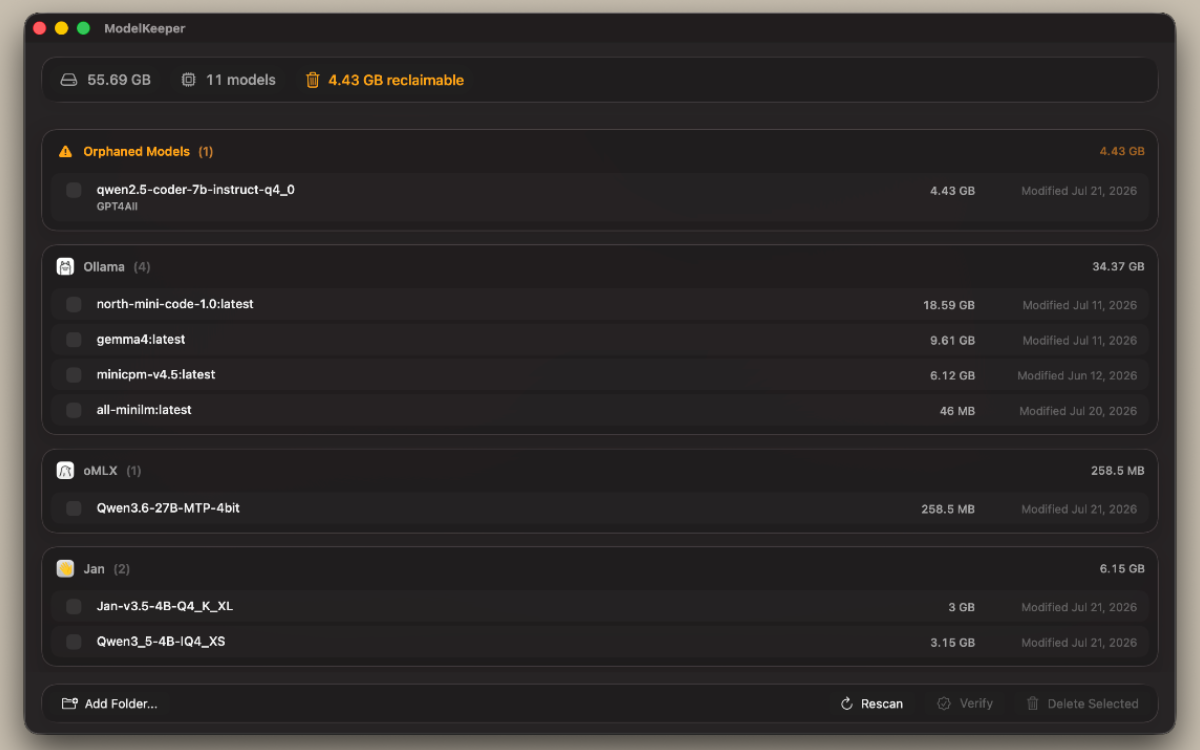Viewport: 1200px width, 750px height.
Task: Click the orange trash icon for reclaimable space
Action: click(x=313, y=80)
